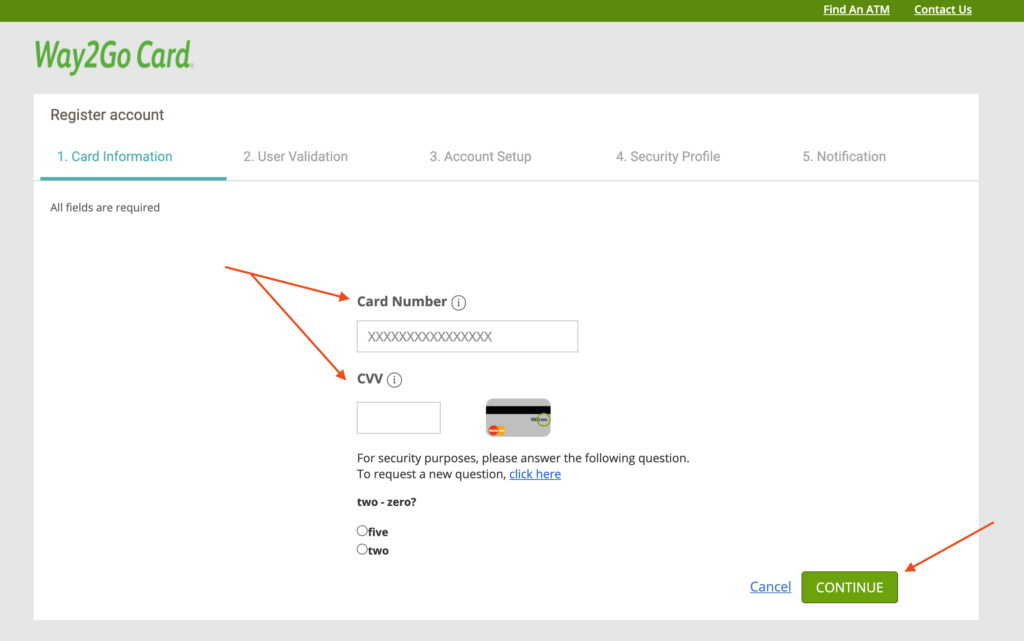Focus the Card Number input field
Screen dimensions: 1024x641
point(467,336)
